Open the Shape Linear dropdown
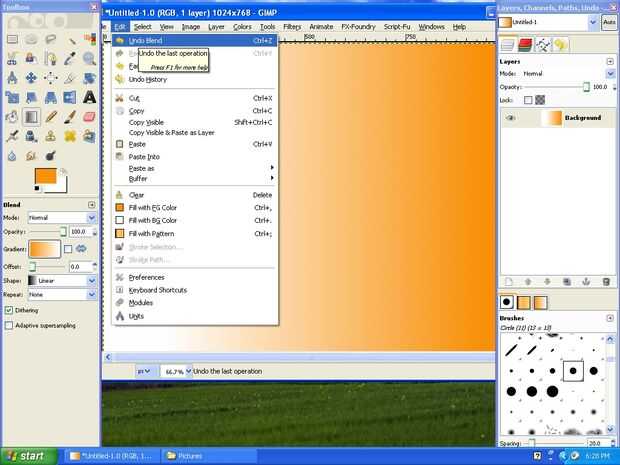The width and height of the screenshot is (620, 465). 62,280
